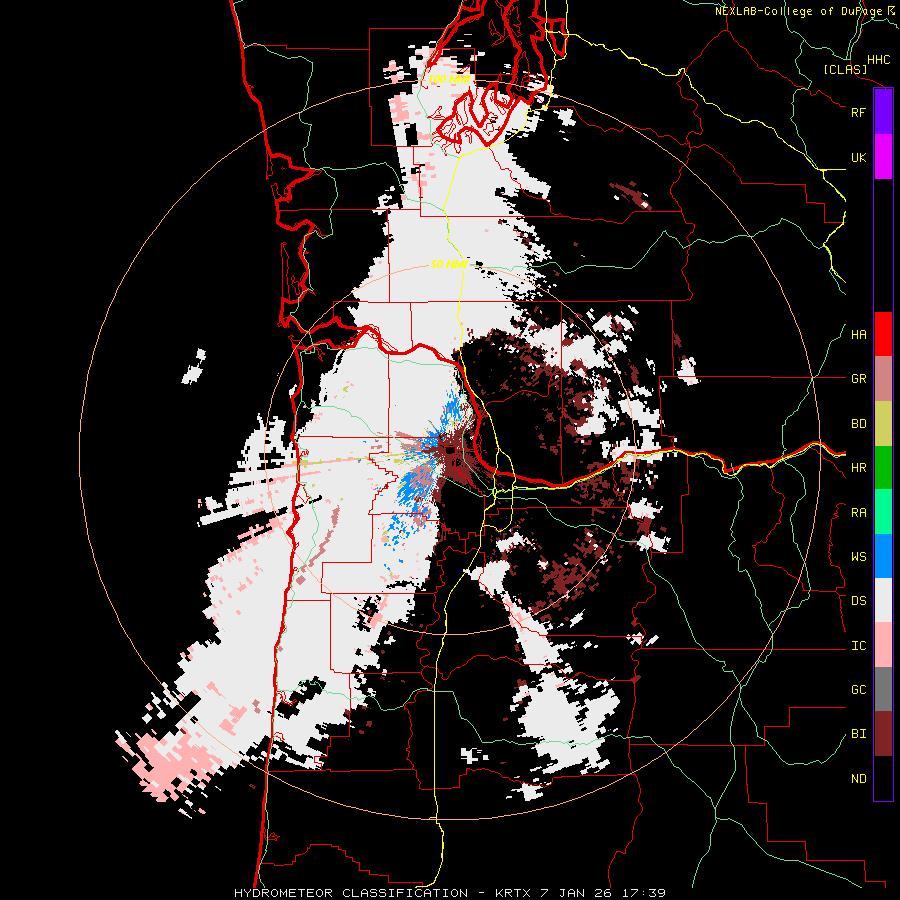900x900 pixels.
Task: Click the GC gray legend swatch
Action: [883, 689]
